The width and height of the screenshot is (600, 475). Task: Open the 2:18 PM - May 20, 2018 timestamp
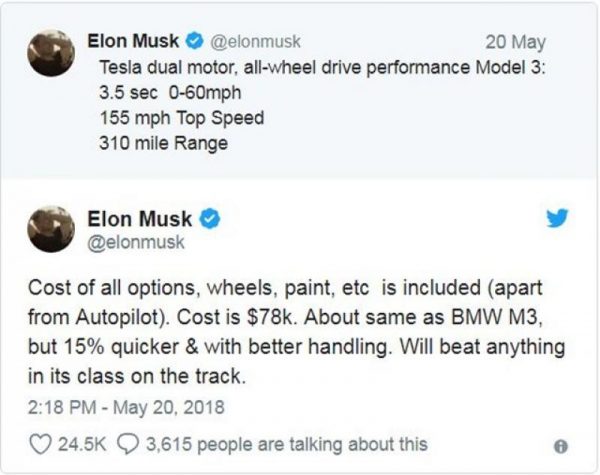click(126, 407)
